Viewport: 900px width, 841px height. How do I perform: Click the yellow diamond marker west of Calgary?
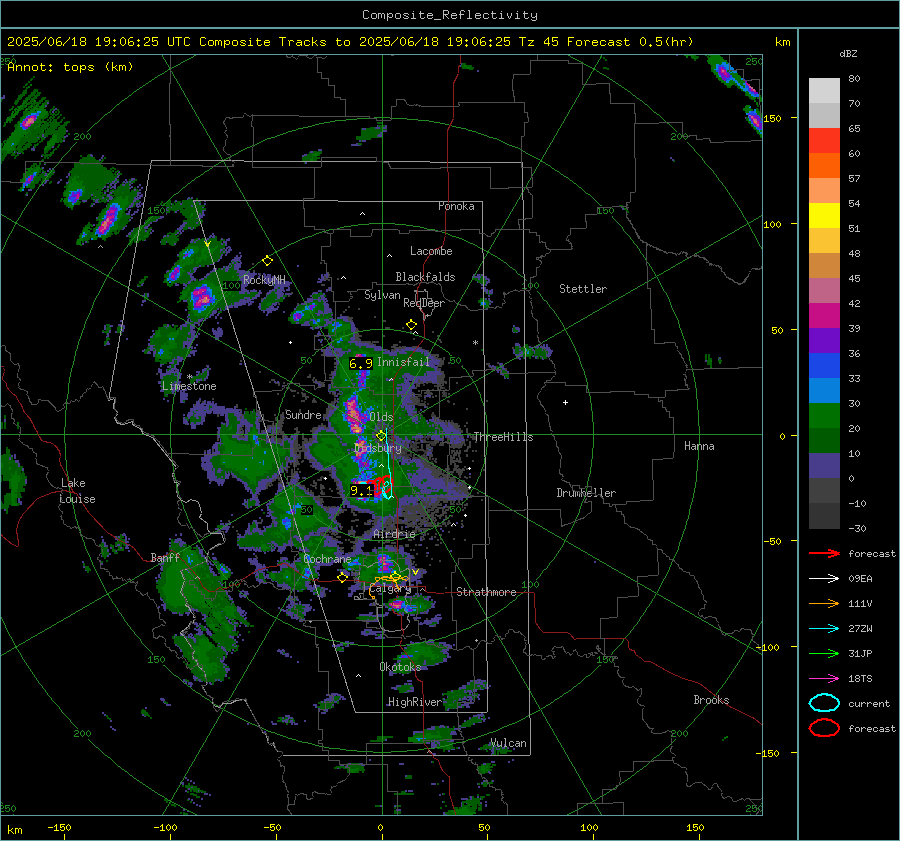click(x=343, y=578)
